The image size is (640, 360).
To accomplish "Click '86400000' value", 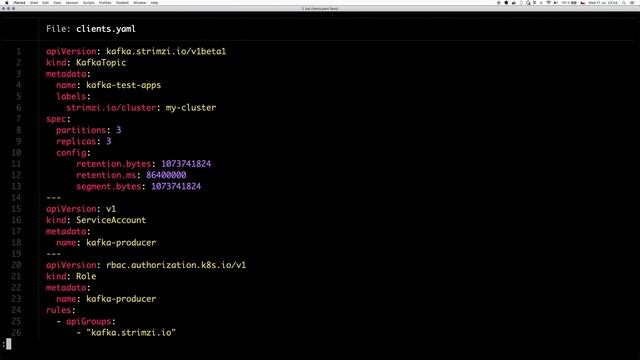I will tap(166, 175).
